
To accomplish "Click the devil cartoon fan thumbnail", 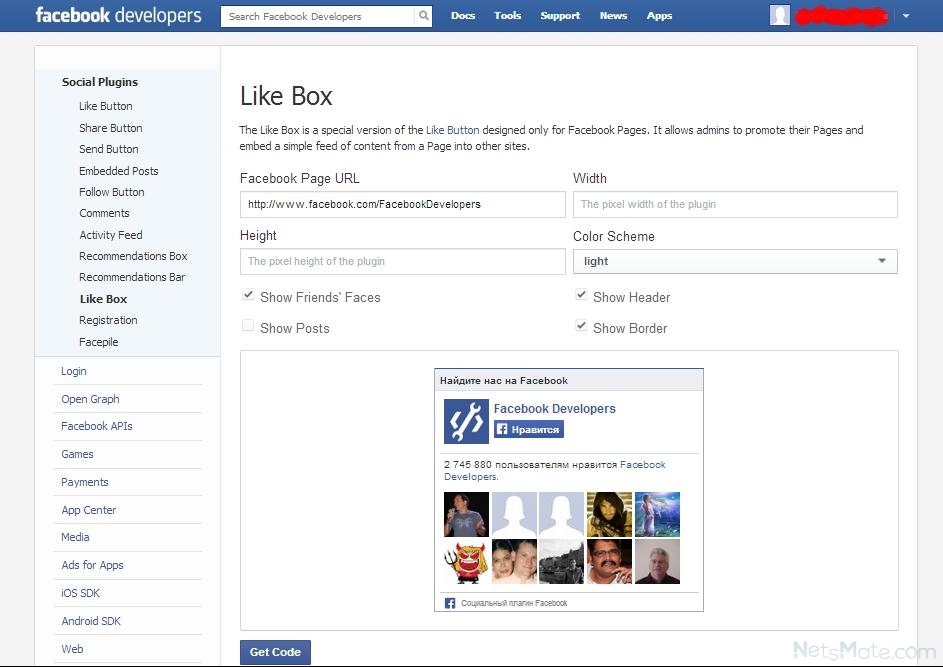I will 466,561.
